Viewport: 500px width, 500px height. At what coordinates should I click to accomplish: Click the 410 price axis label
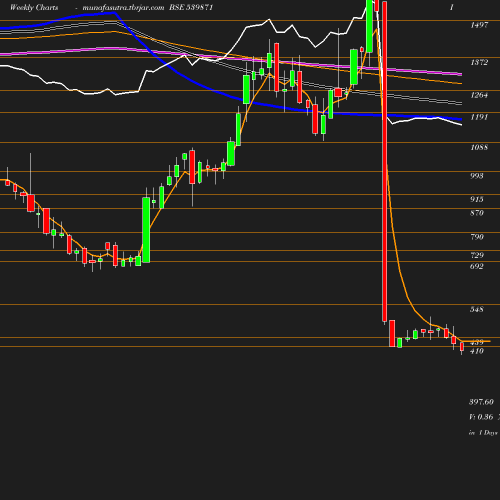pos(477,351)
